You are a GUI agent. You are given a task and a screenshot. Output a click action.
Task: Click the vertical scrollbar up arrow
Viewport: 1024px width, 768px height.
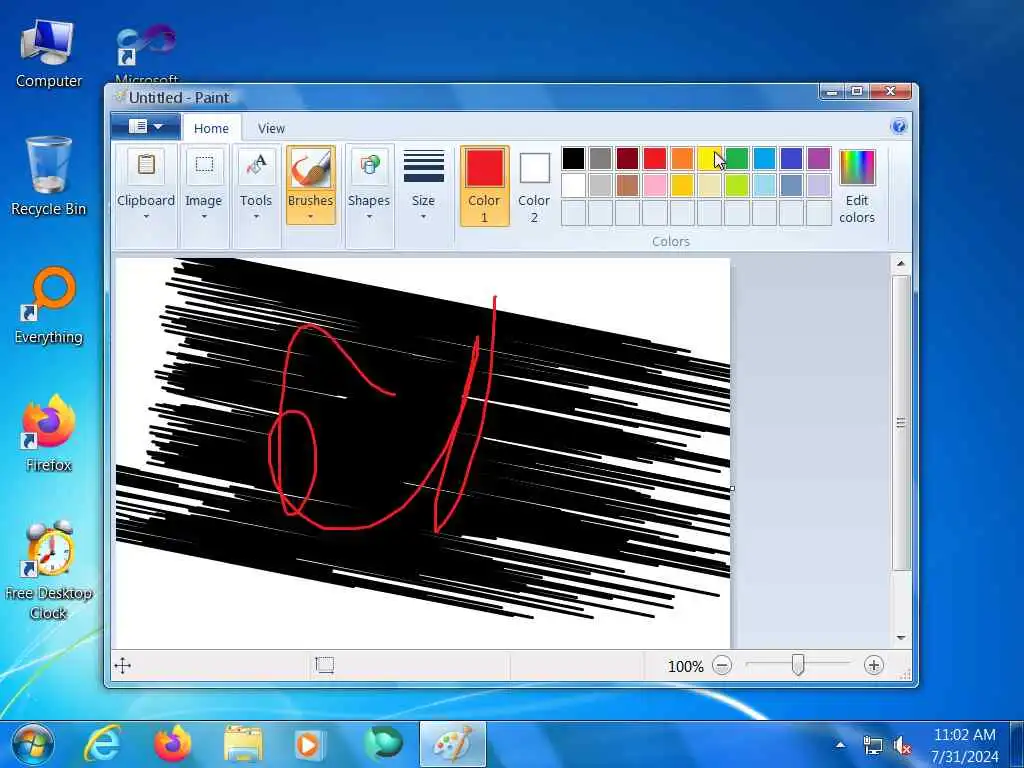pyautogui.click(x=901, y=264)
